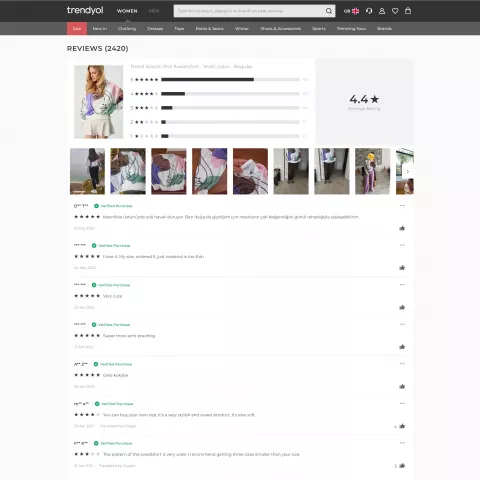Open the shopping bag icon
Viewport: 480px width, 480px height.
tap(408, 11)
